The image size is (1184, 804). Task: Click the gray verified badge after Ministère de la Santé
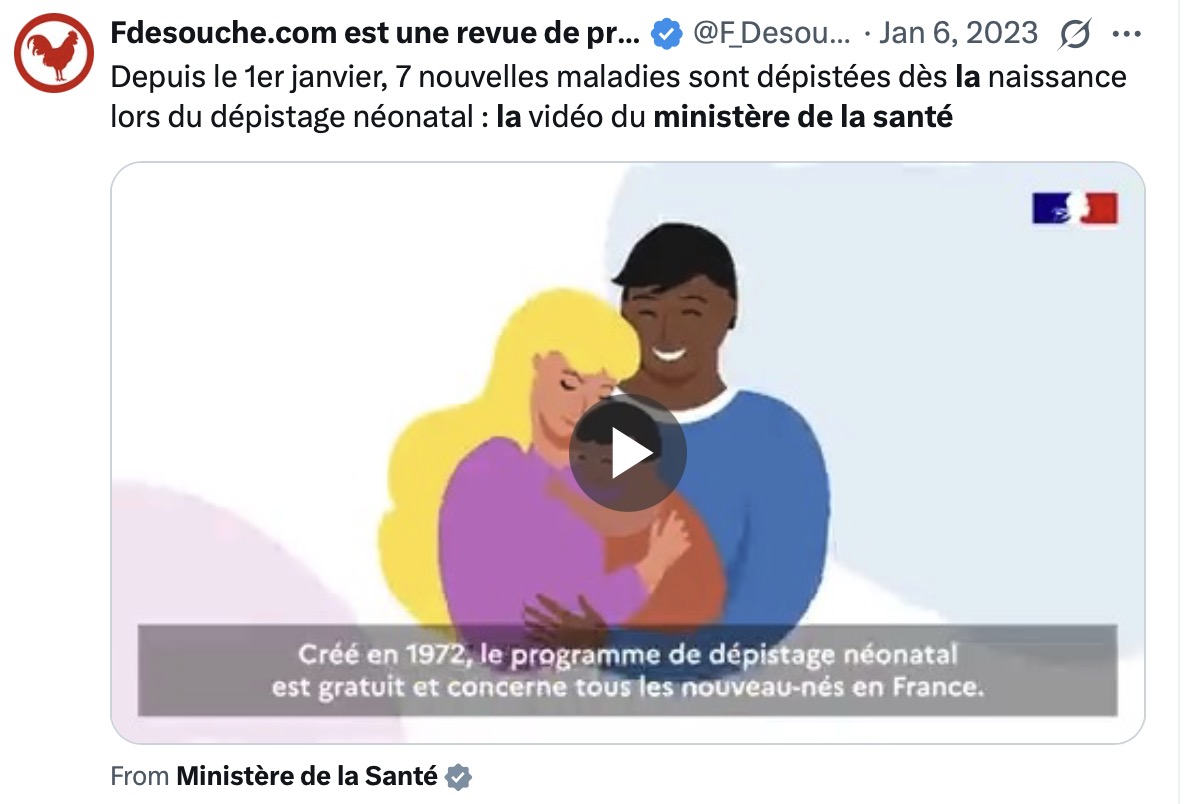pyautogui.click(x=458, y=776)
